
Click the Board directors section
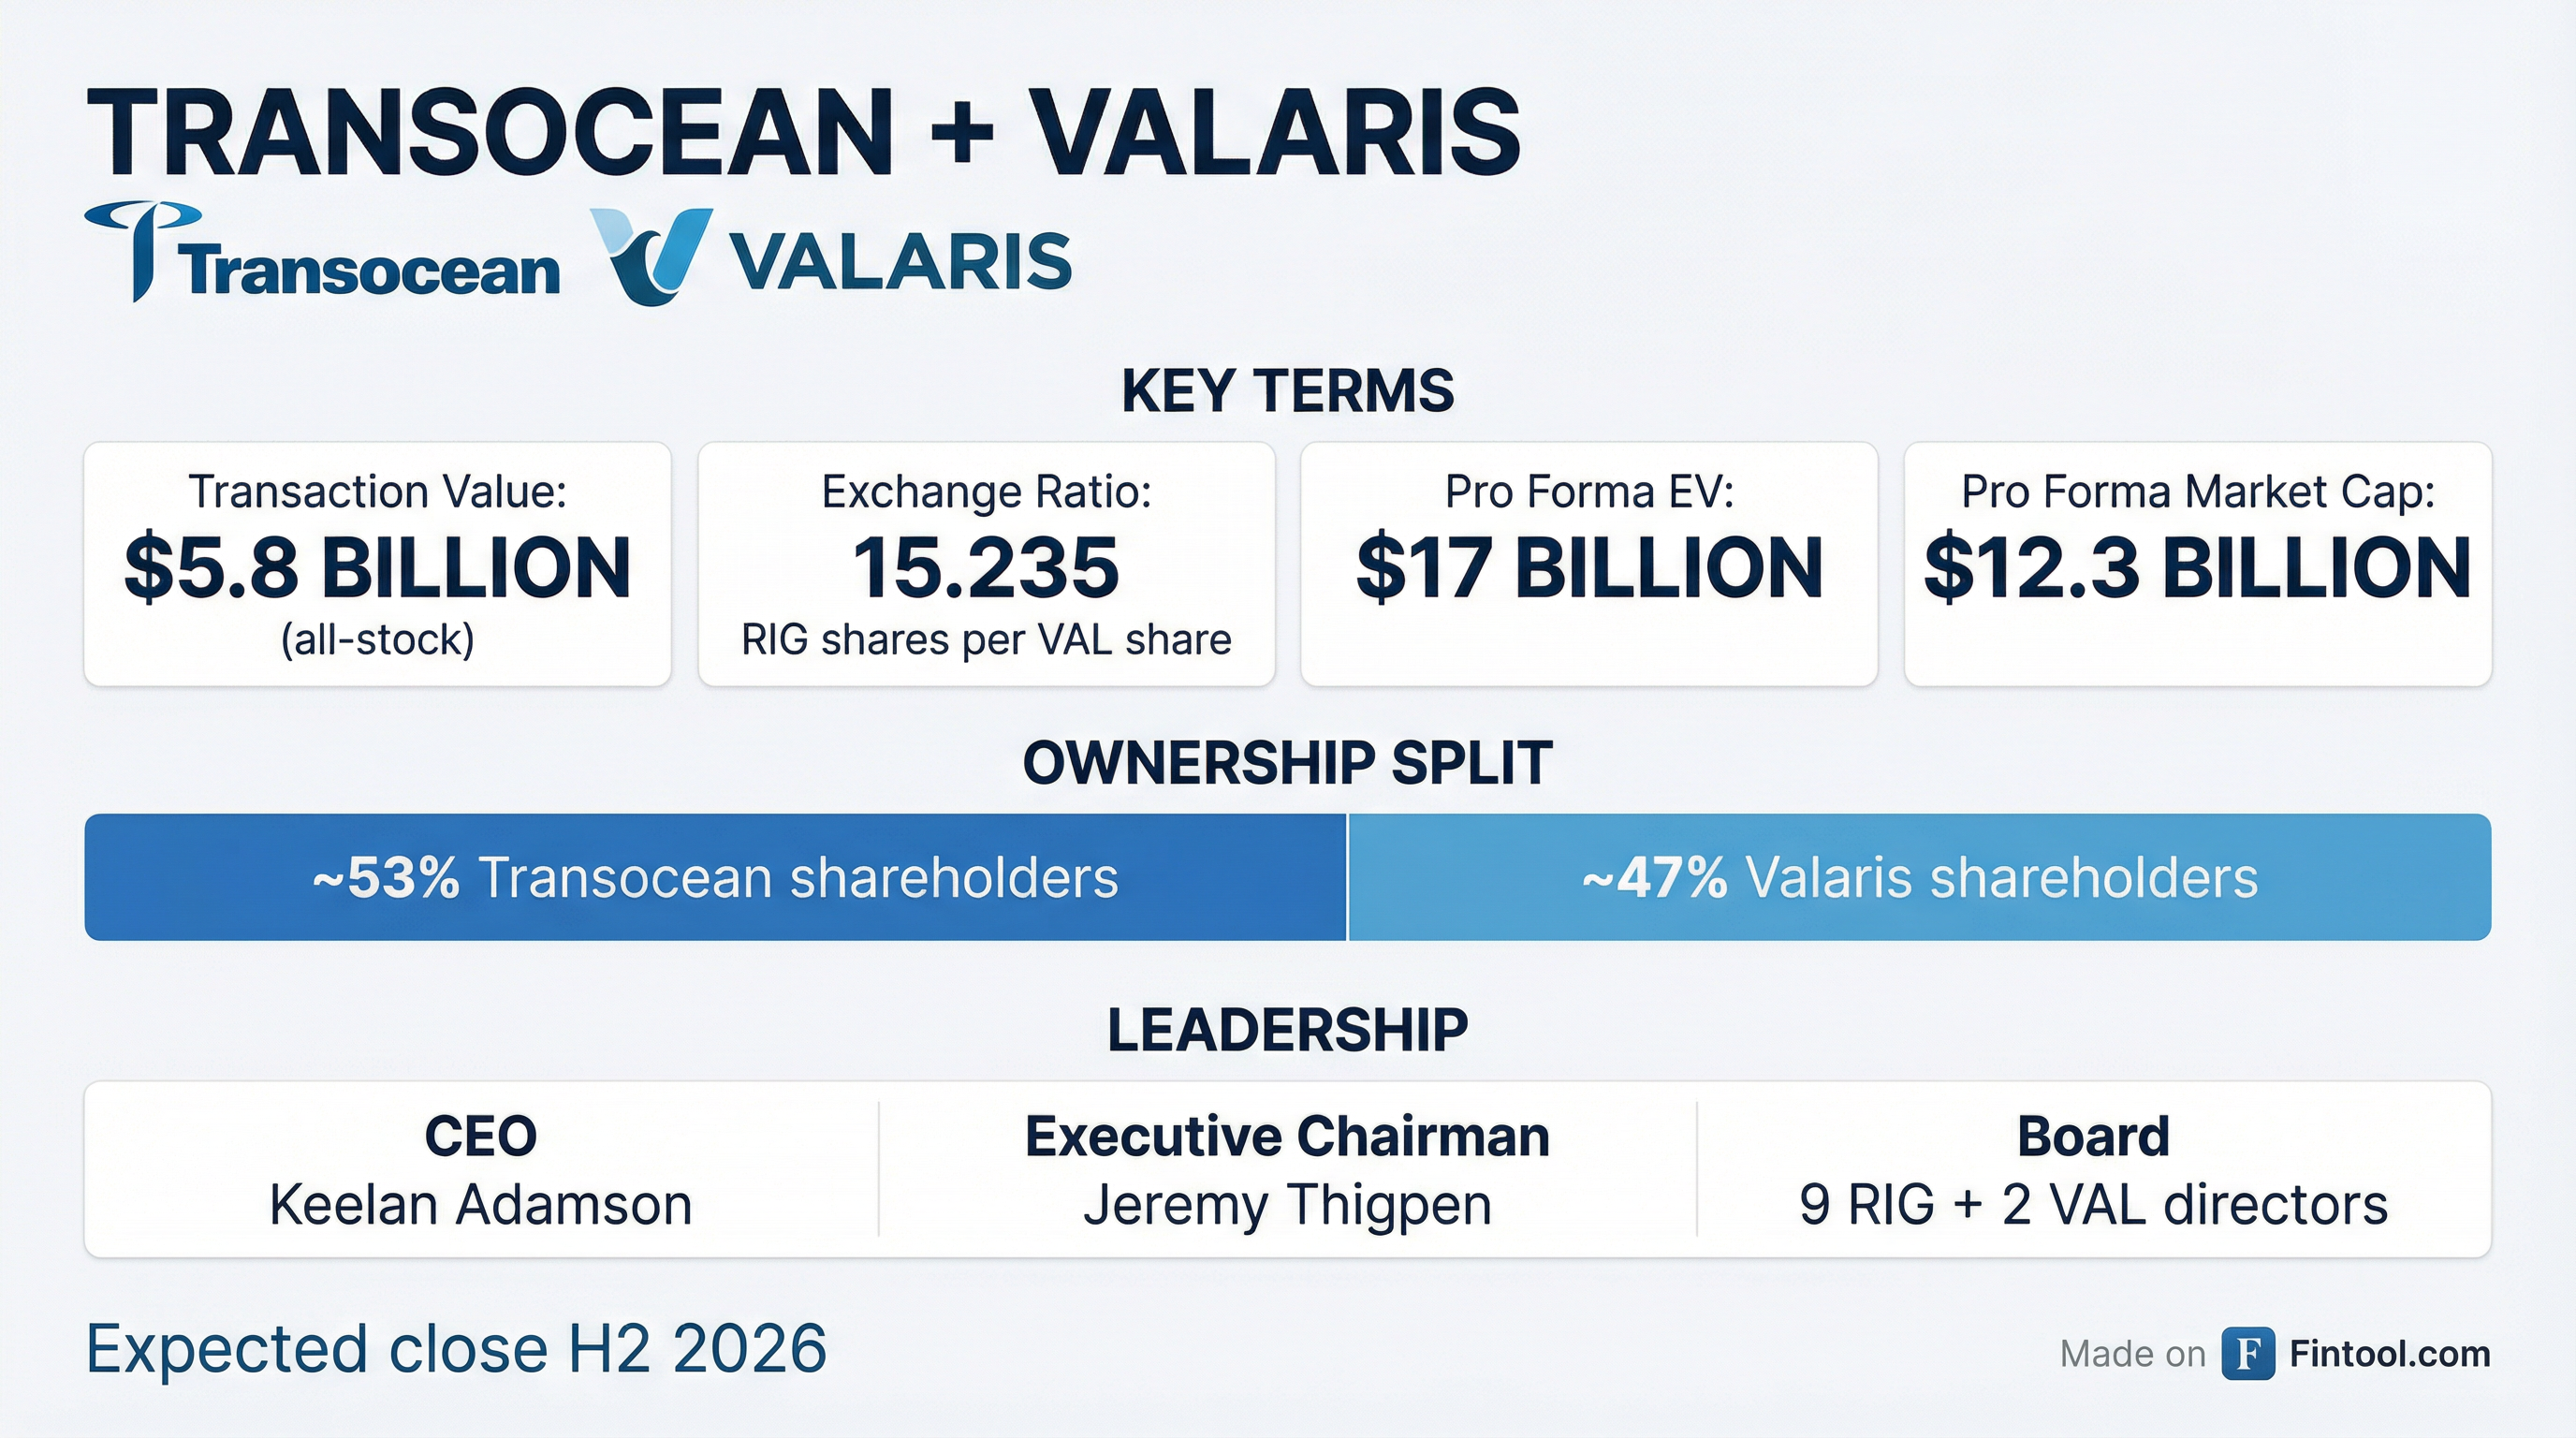[2093, 1169]
